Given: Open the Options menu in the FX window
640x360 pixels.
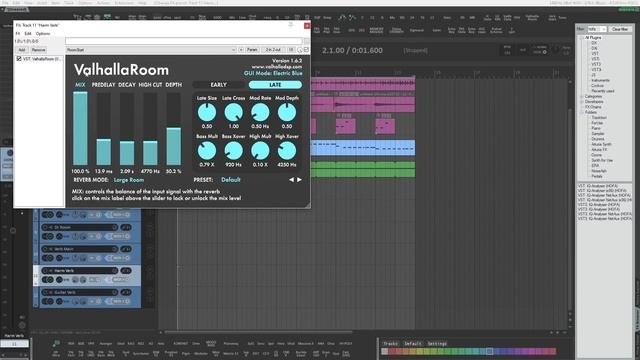Looking at the screenshot, I should pos(43,33).
